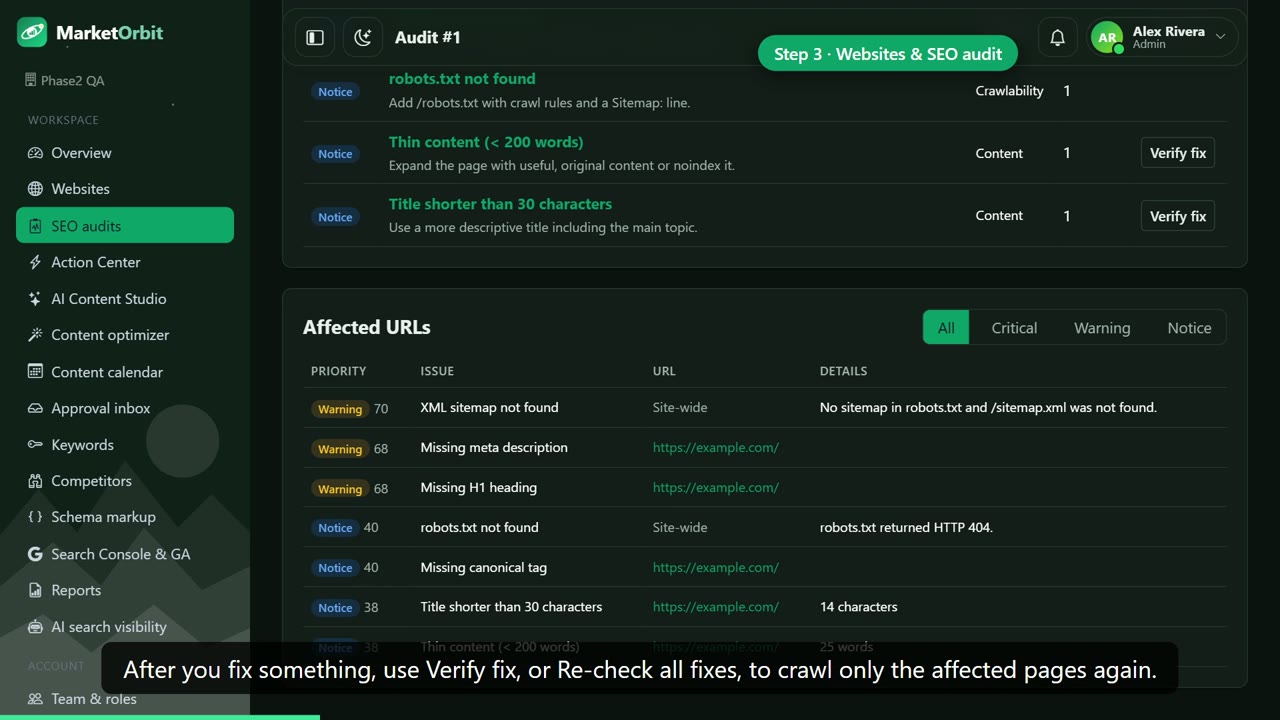
Task: Click the Step 3 Websites & SEO audit badge
Action: point(888,54)
